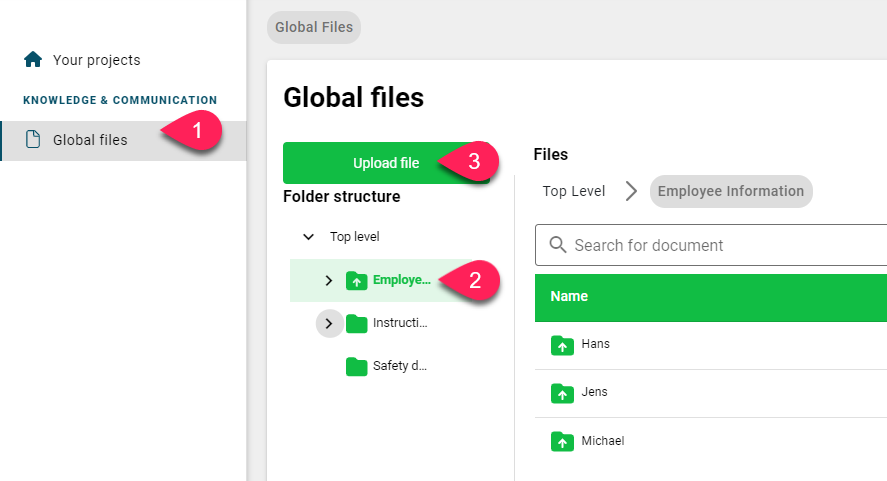Open the Jens folder row
Viewport: 887px width, 481px height.
click(x=711, y=394)
